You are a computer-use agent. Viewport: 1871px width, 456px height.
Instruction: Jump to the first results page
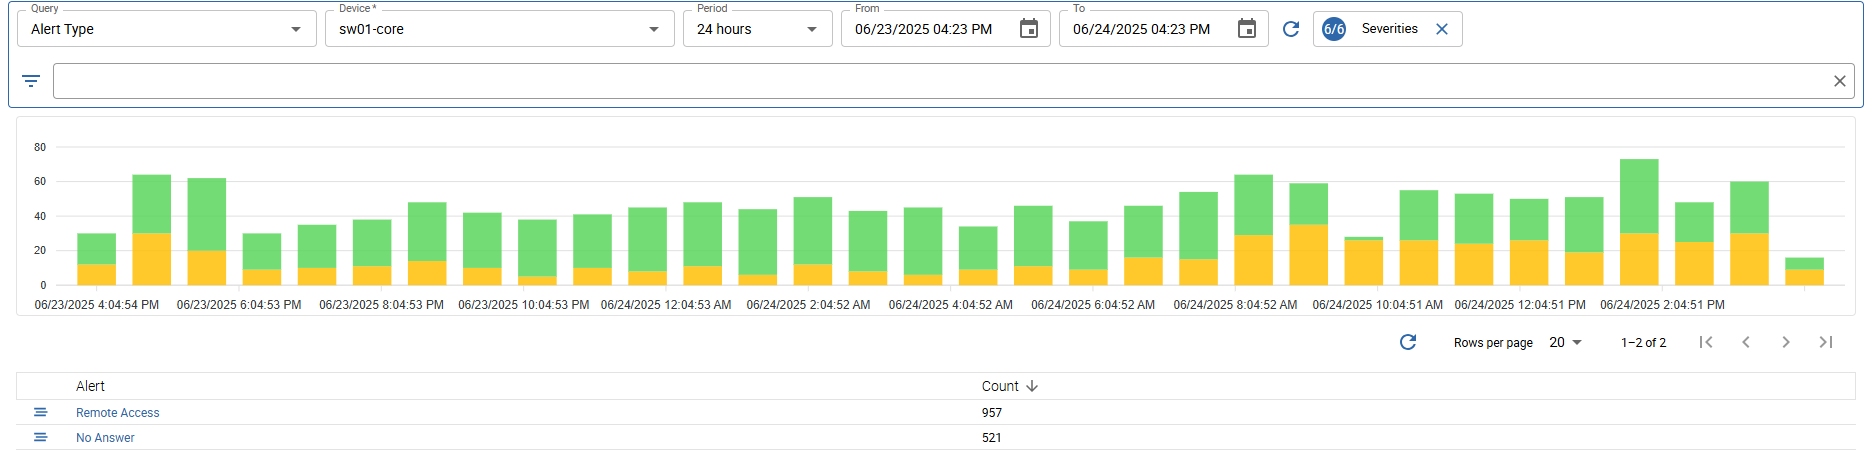click(1706, 342)
